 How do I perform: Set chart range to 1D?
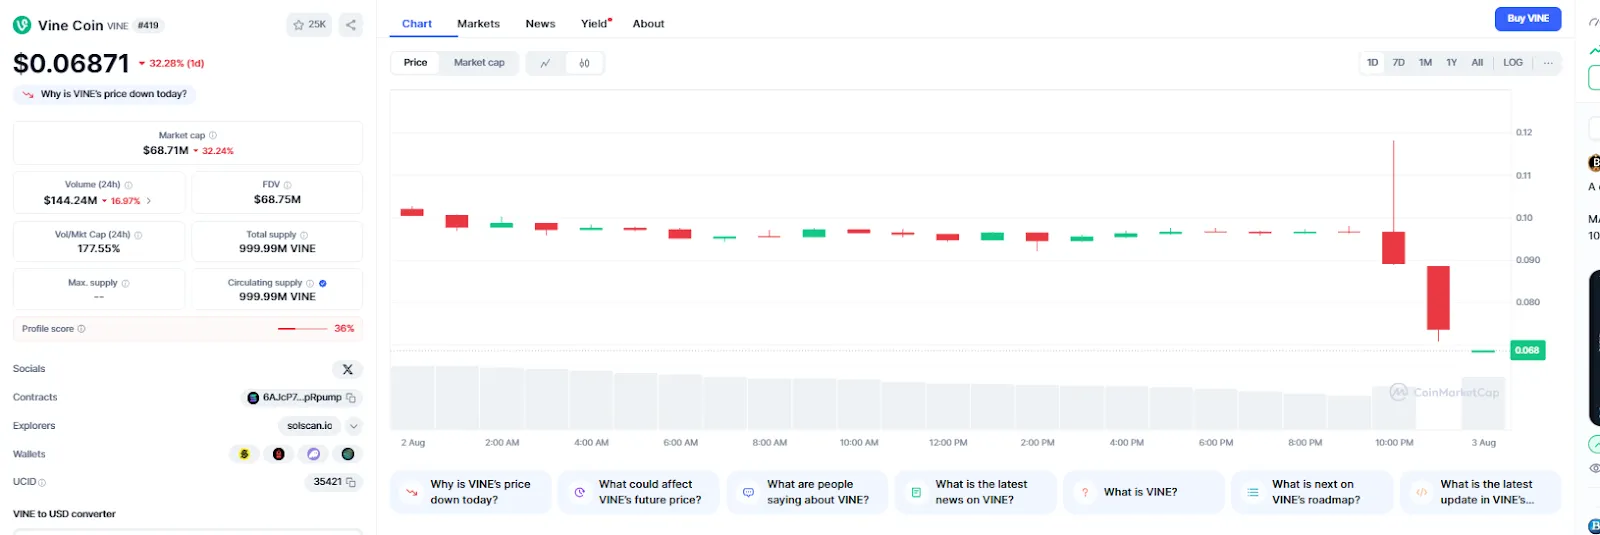point(1373,63)
